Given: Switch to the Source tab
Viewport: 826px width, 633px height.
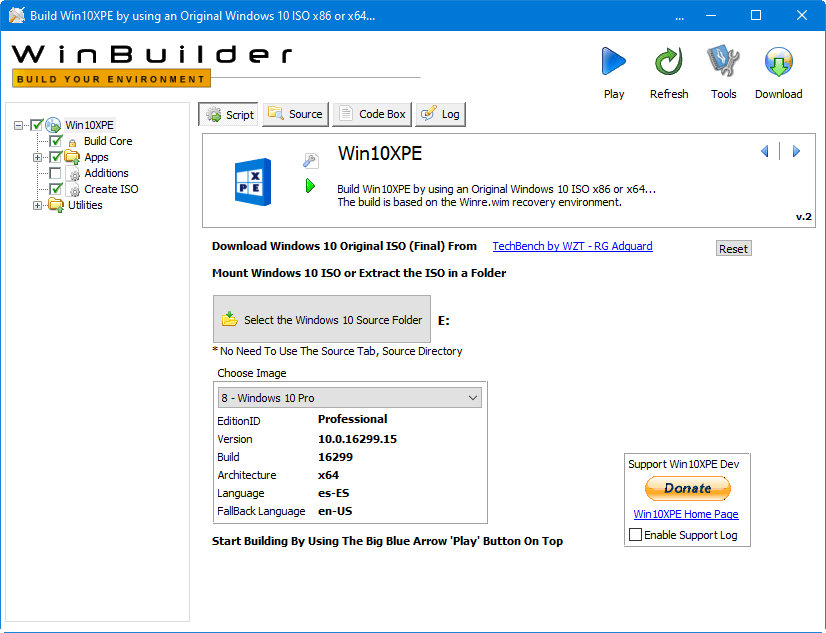Looking at the screenshot, I should (x=294, y=114).
